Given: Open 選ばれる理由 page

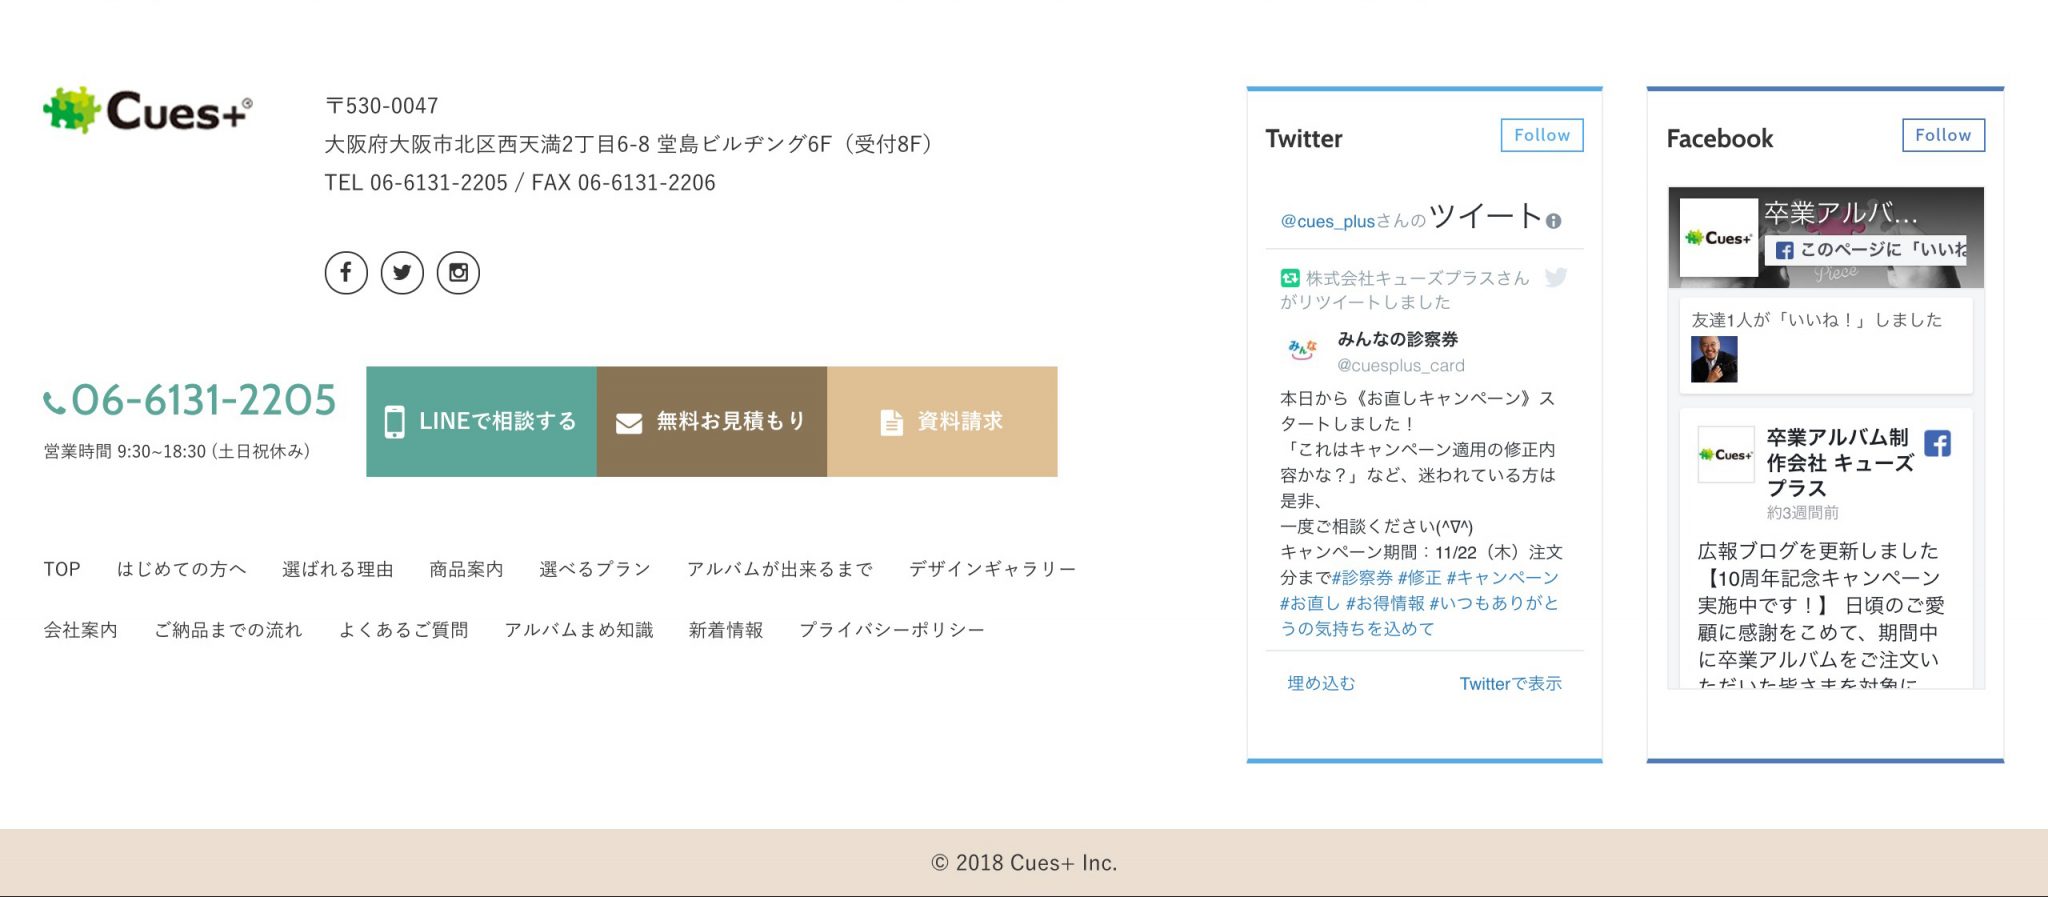Looking at the screenshot, I should point(338,569).
